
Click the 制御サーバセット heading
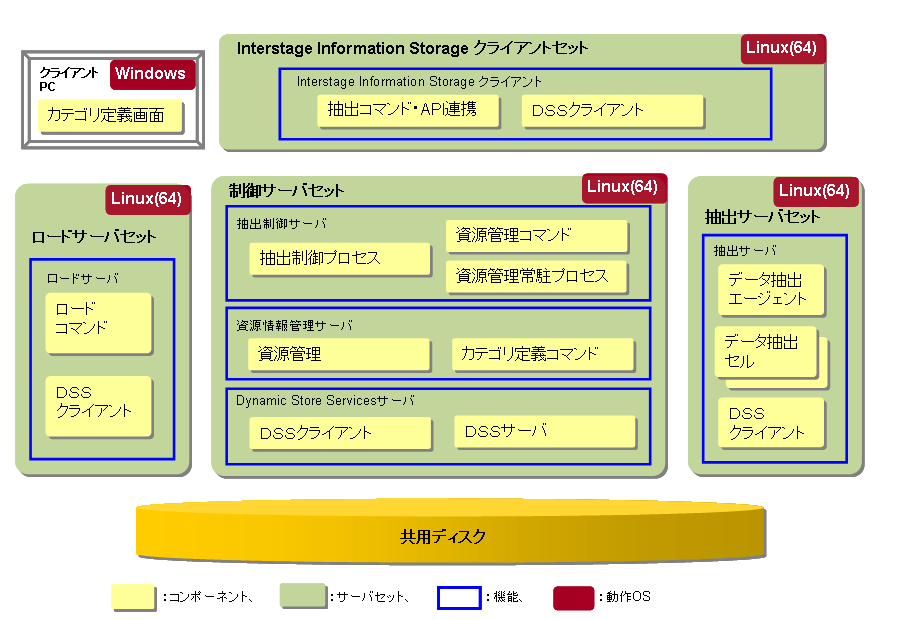286,190
